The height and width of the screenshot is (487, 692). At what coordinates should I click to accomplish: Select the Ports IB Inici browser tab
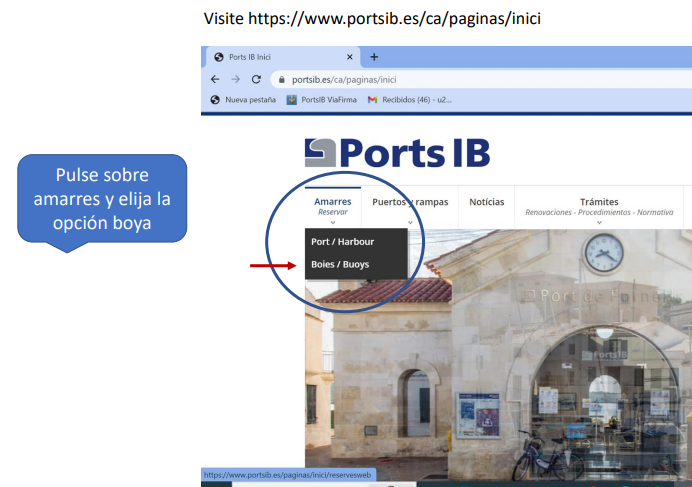point(283,57)
